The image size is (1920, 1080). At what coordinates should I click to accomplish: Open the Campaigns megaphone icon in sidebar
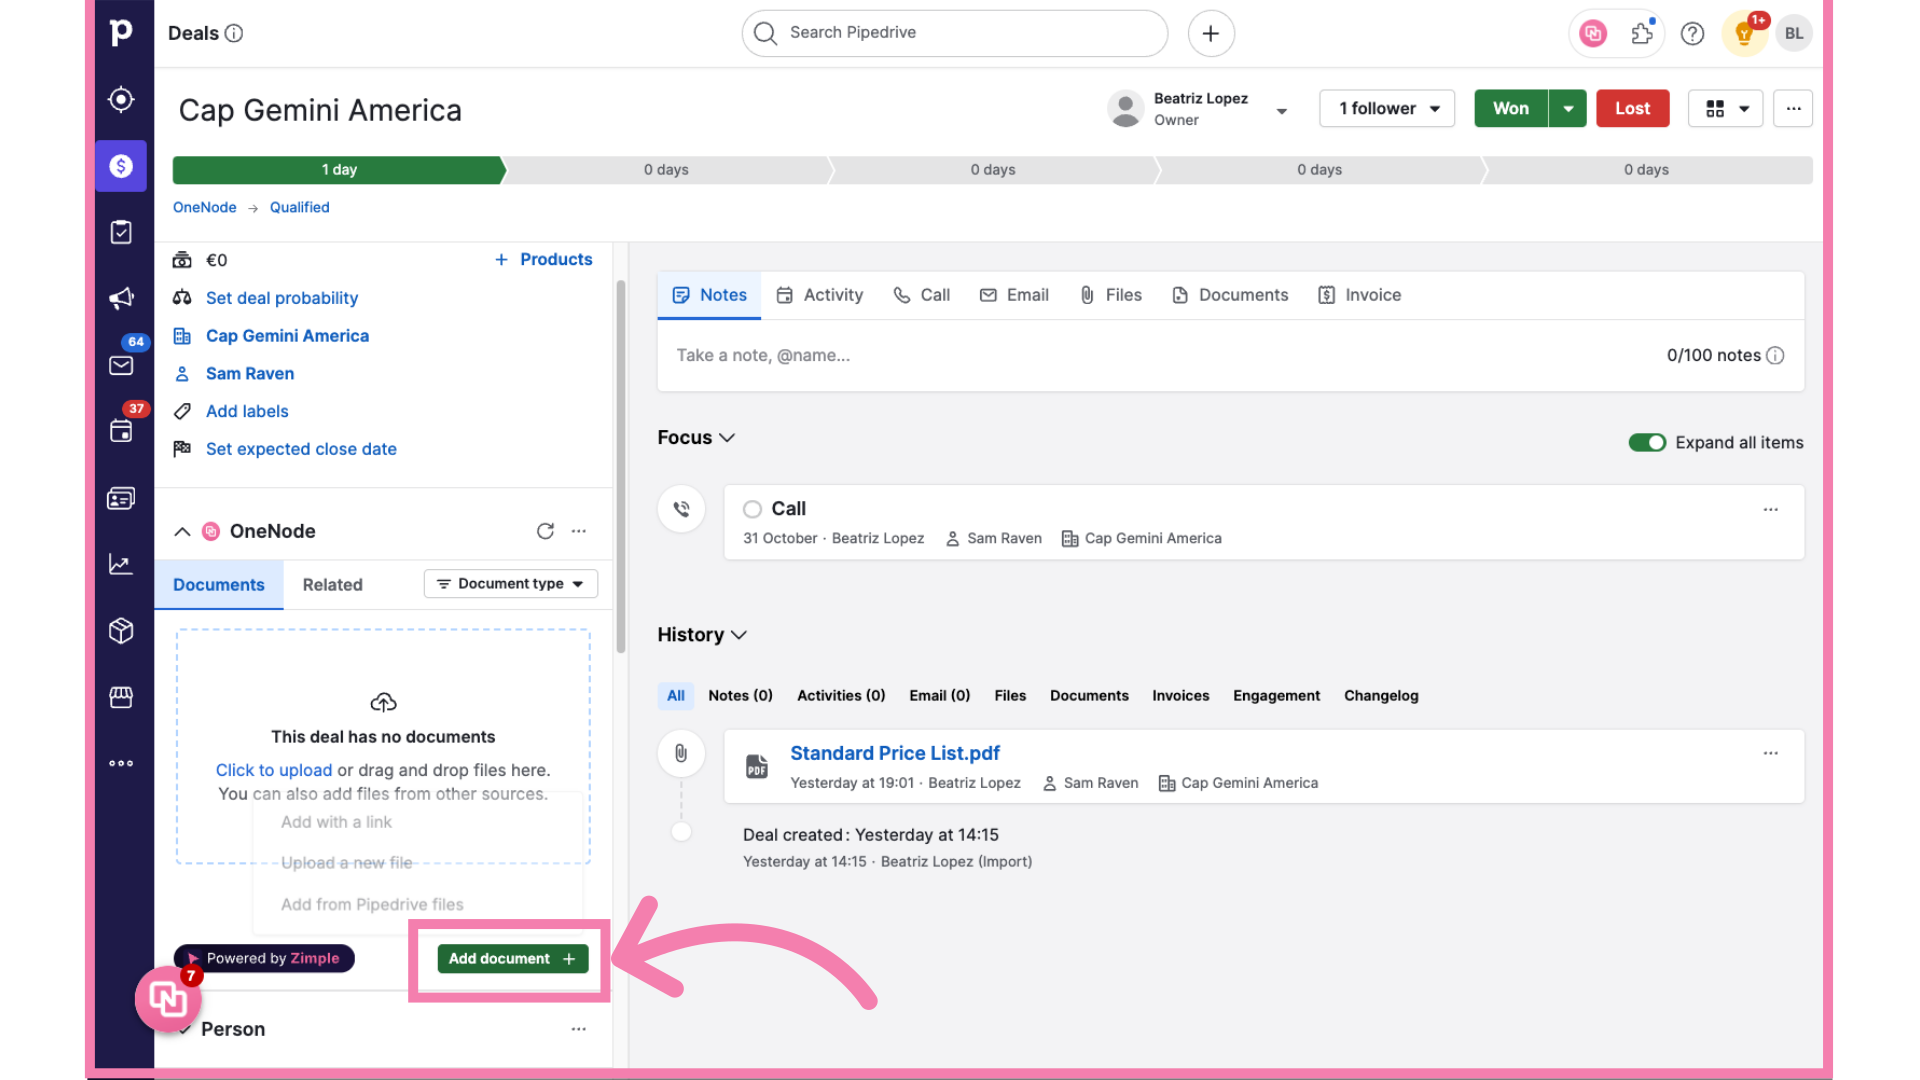[121, 298]
